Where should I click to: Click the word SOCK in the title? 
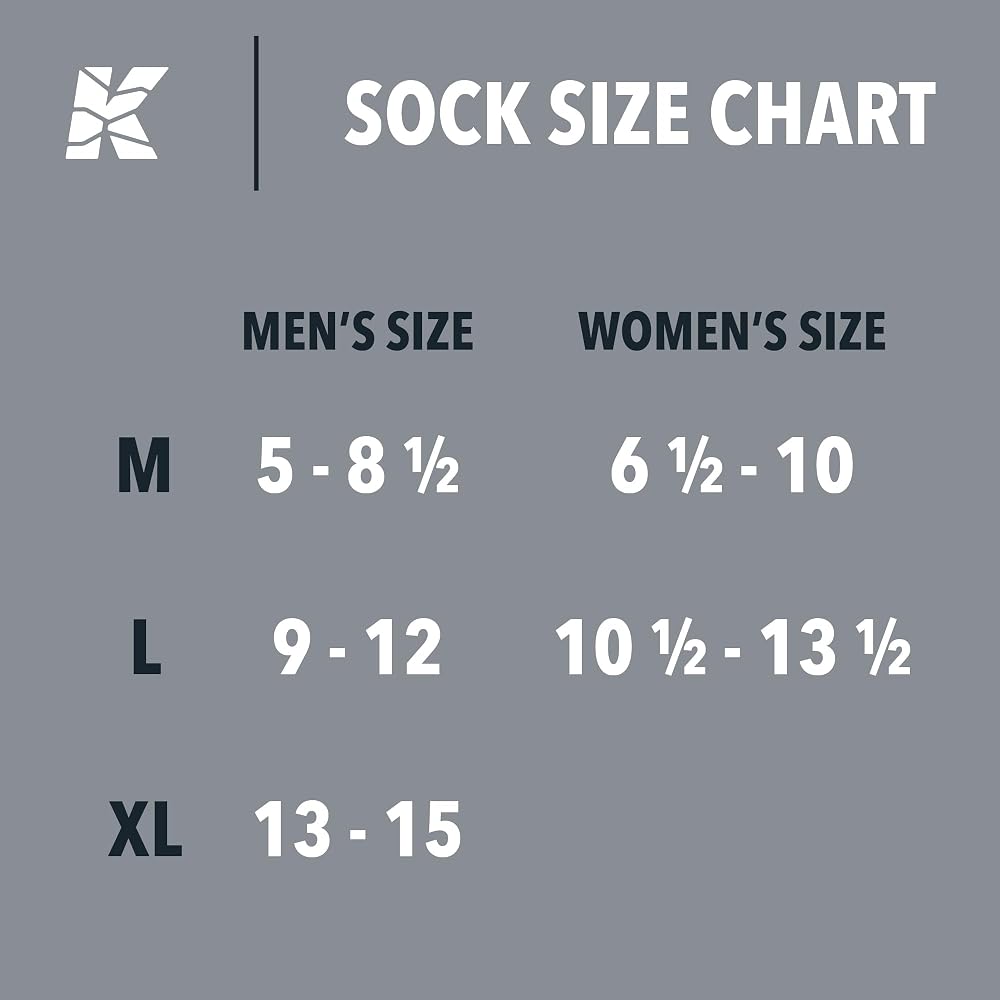click(x=438, y=113)
